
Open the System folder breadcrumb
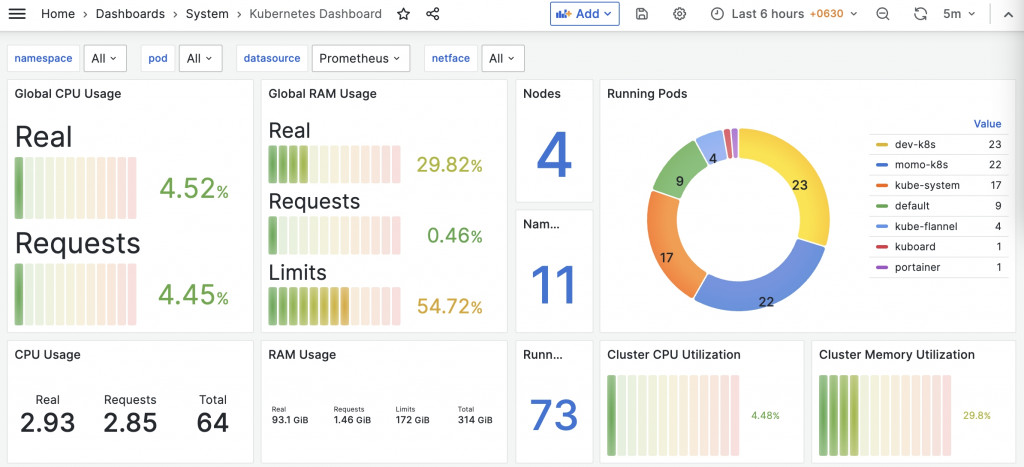pos(207,14)
